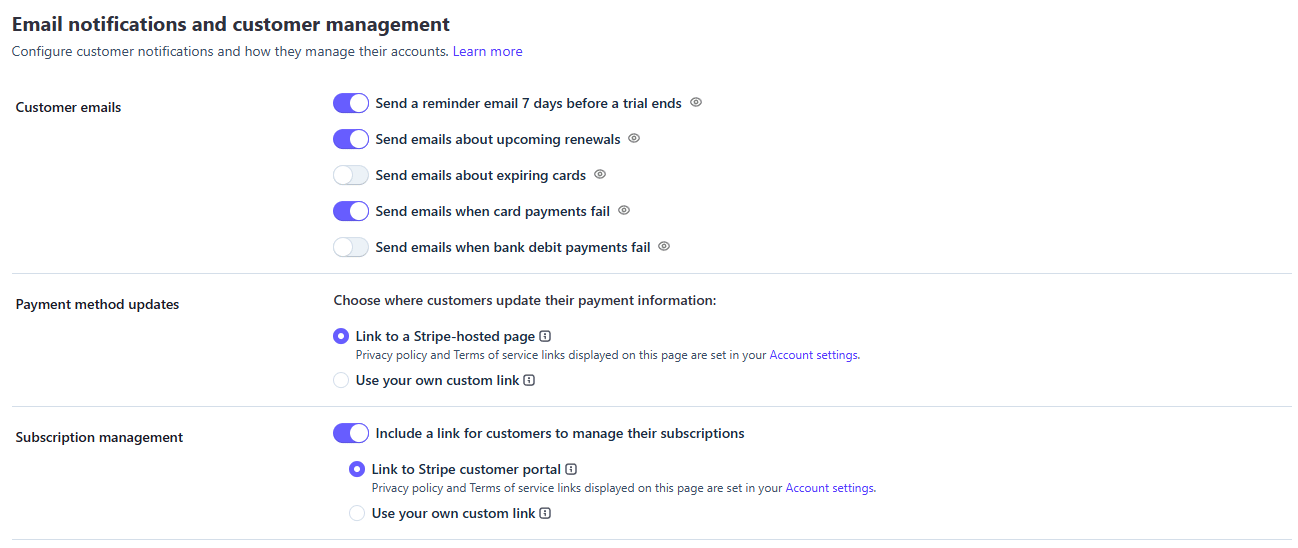Viewport: 1298px width, 548px height.
Task: Enable emails when bank debit payments fail
Action: click(351, 247)
